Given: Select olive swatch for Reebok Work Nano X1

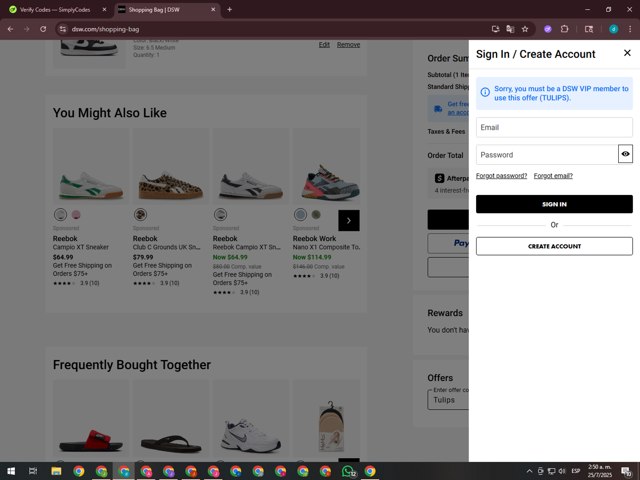Looking at the screenshot, I should tap(316, 215).
